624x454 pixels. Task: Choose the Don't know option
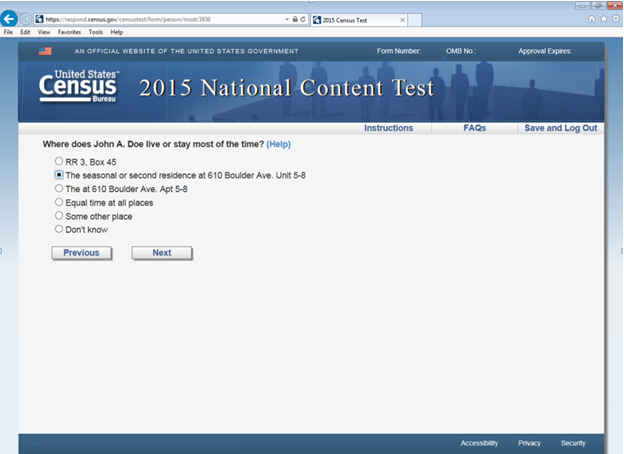coord(59,229)
